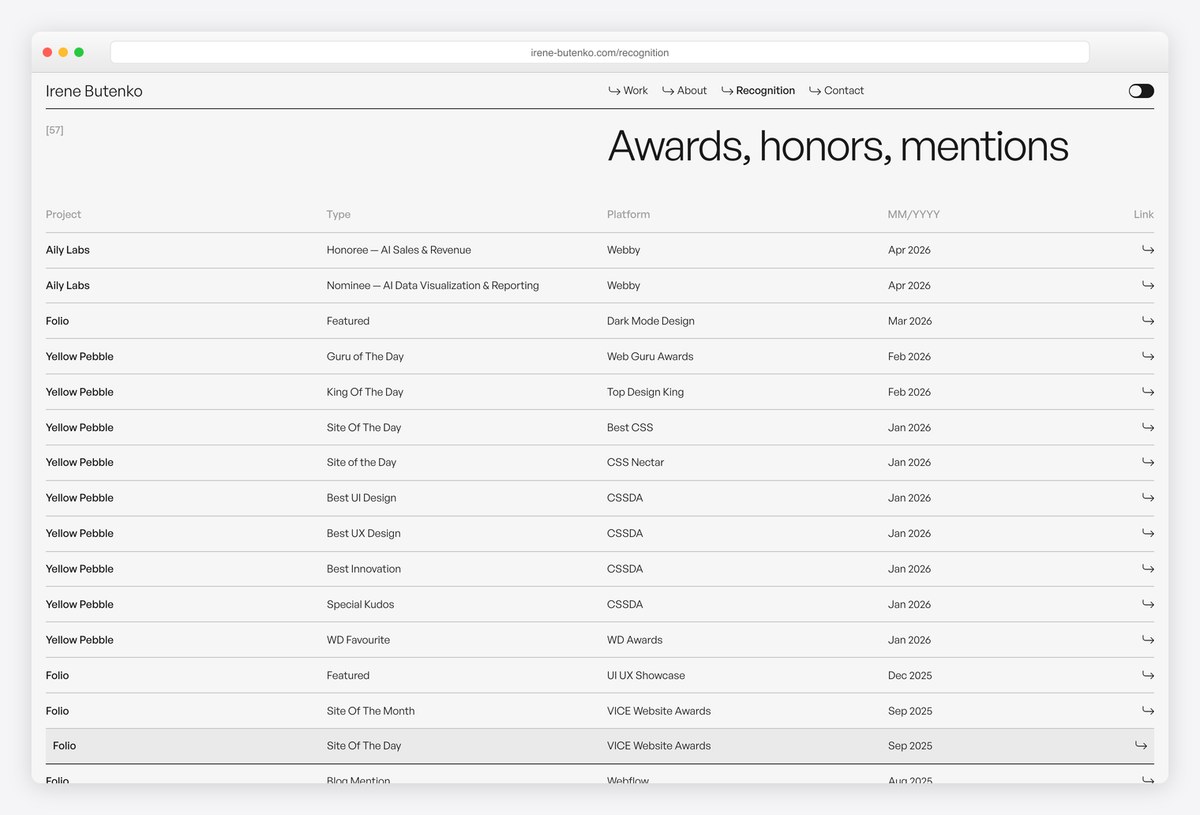Open link arrow for Aily Labs Nominee row
The image size is (1200, 815).
point(1148,285)
